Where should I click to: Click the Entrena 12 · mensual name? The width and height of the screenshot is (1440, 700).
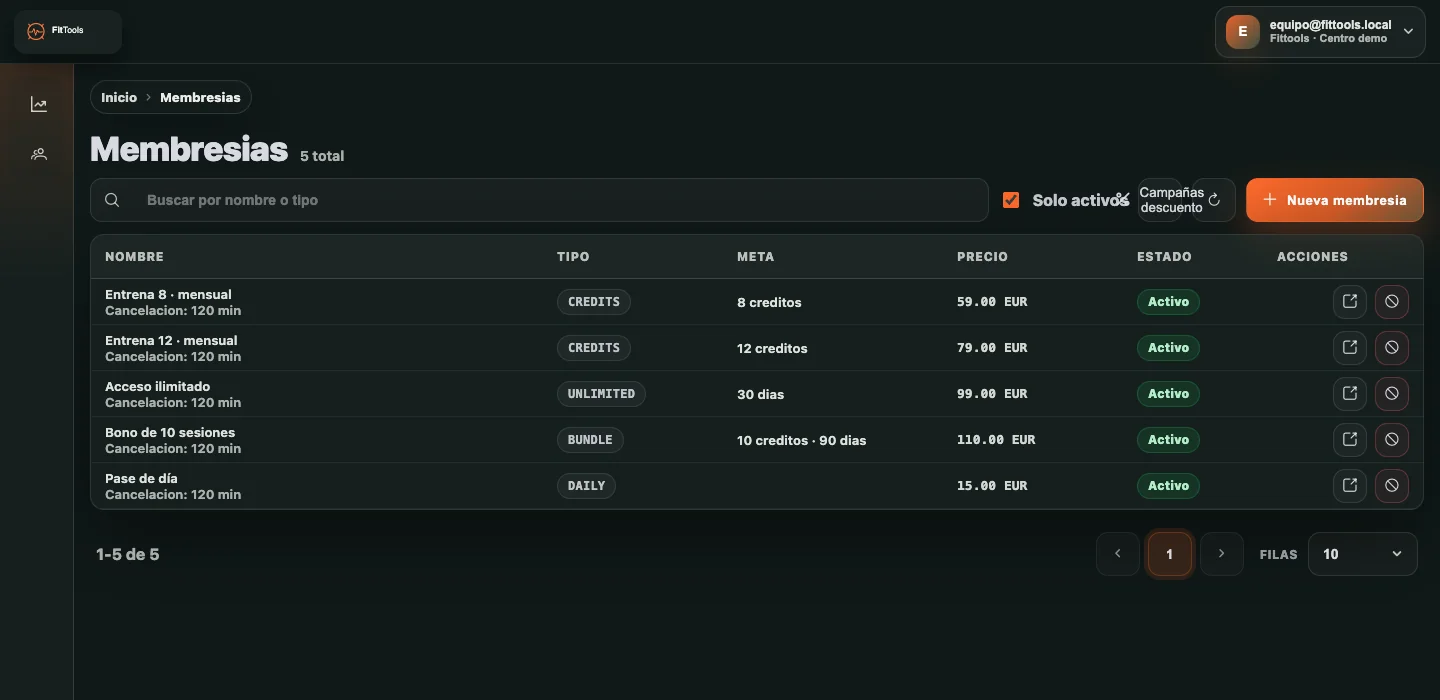[x=171, y=341]
